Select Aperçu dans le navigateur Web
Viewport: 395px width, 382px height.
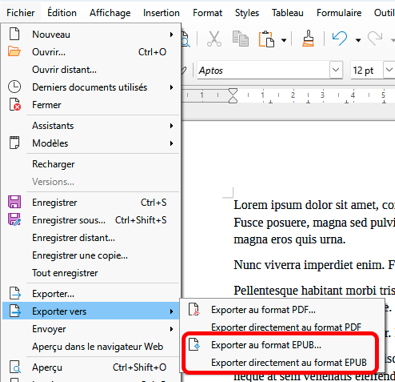click(98, 347)
